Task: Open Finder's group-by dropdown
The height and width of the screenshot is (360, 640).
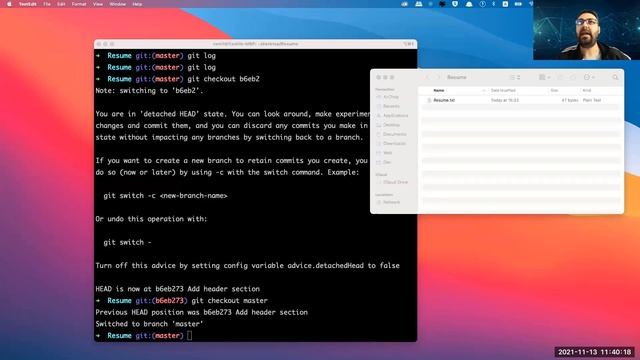Action: click(544, 77)
